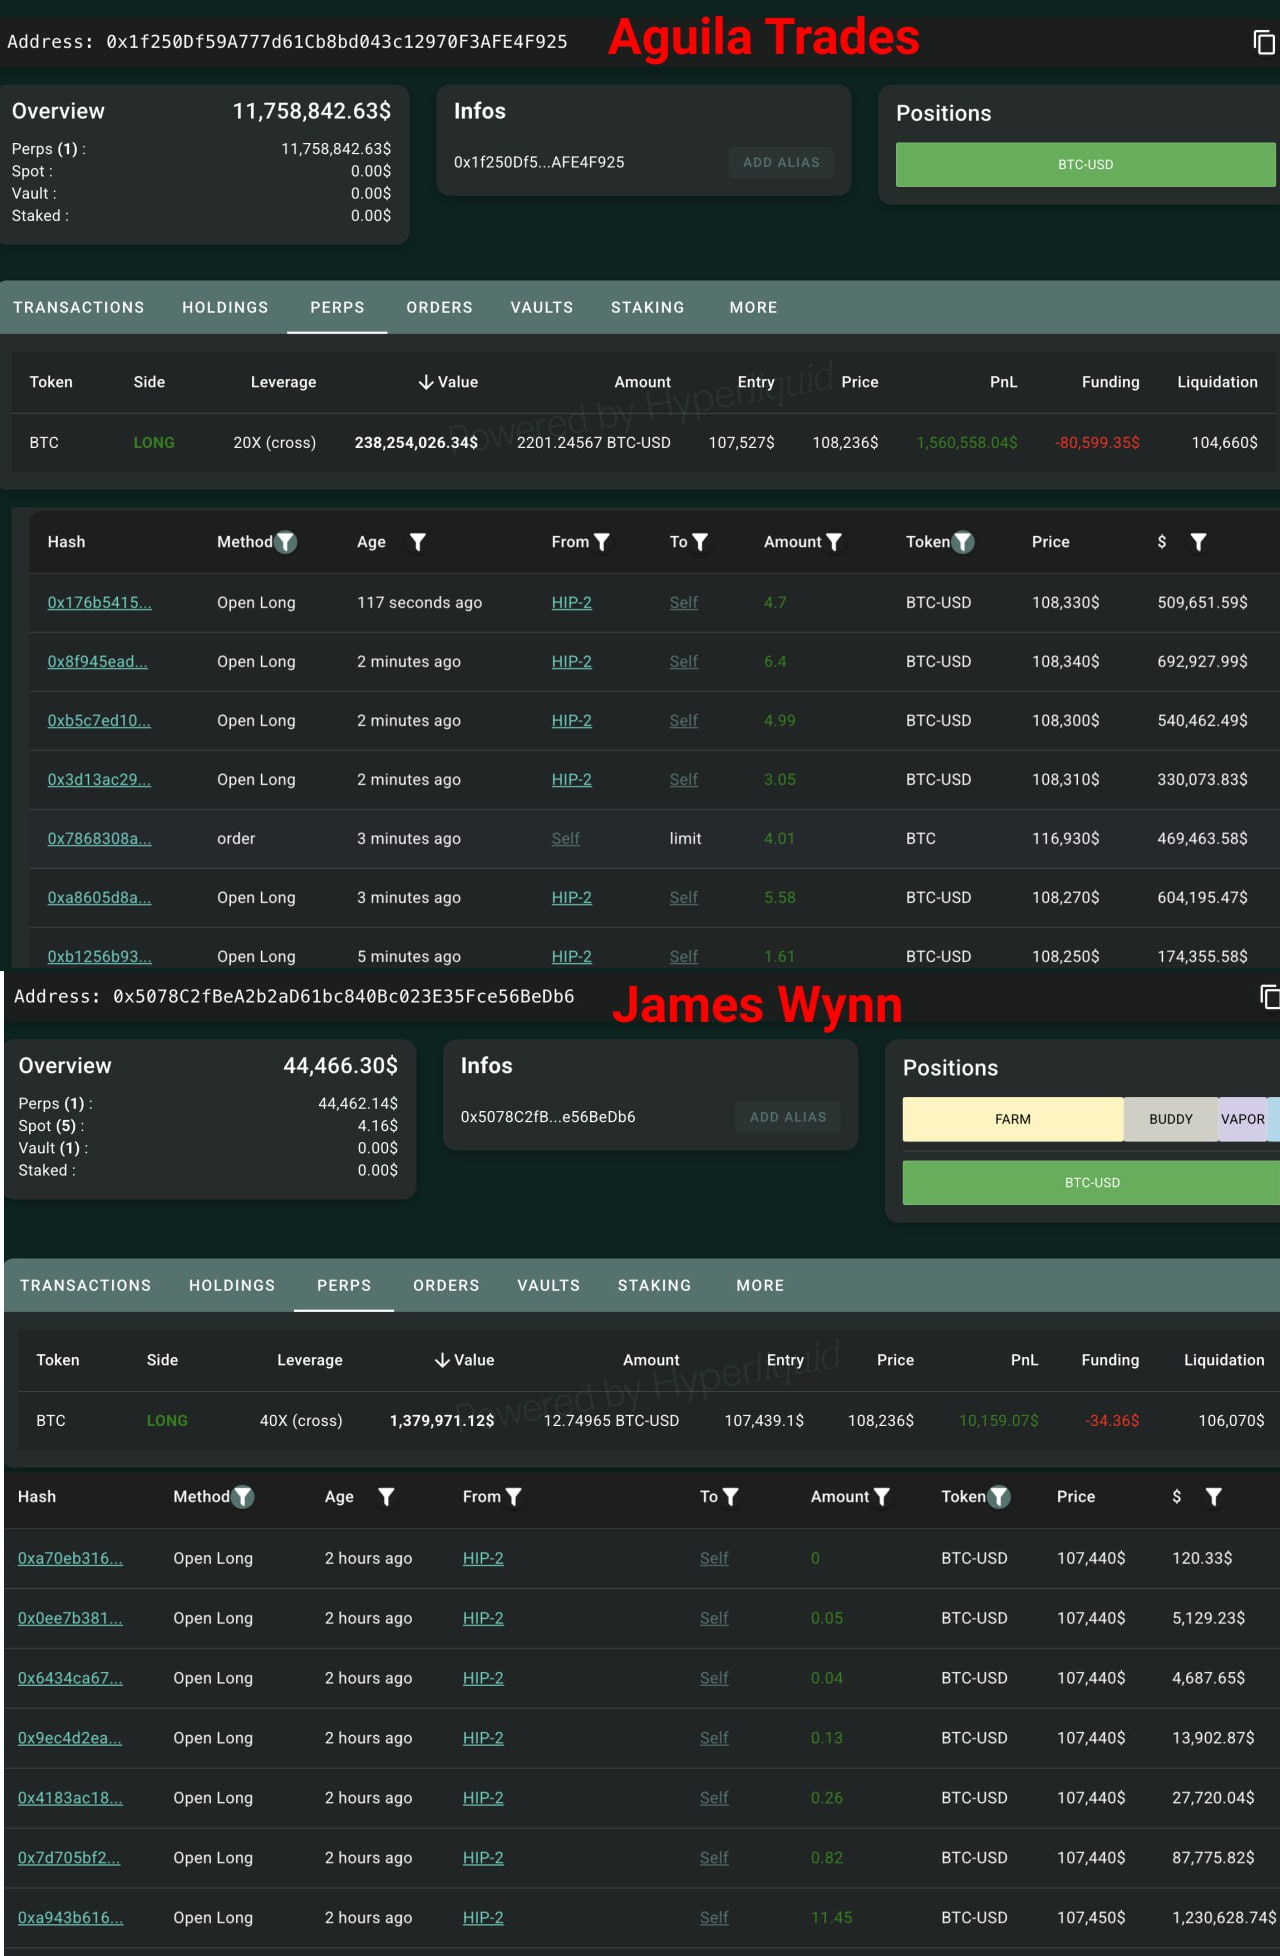Select the 1,379,971.12$ position value cell
The width and height of the screenshot is (1280, 1956).
pyautogui.click(x=442, y=1420)
